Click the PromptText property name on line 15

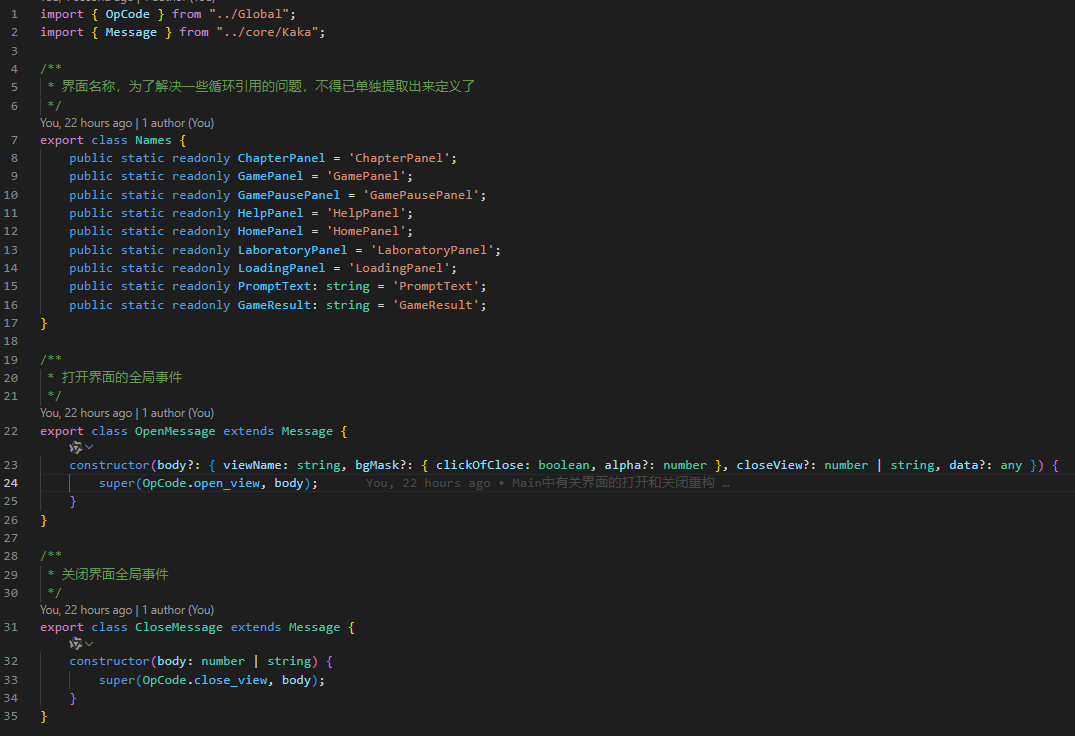click(274, 286)
